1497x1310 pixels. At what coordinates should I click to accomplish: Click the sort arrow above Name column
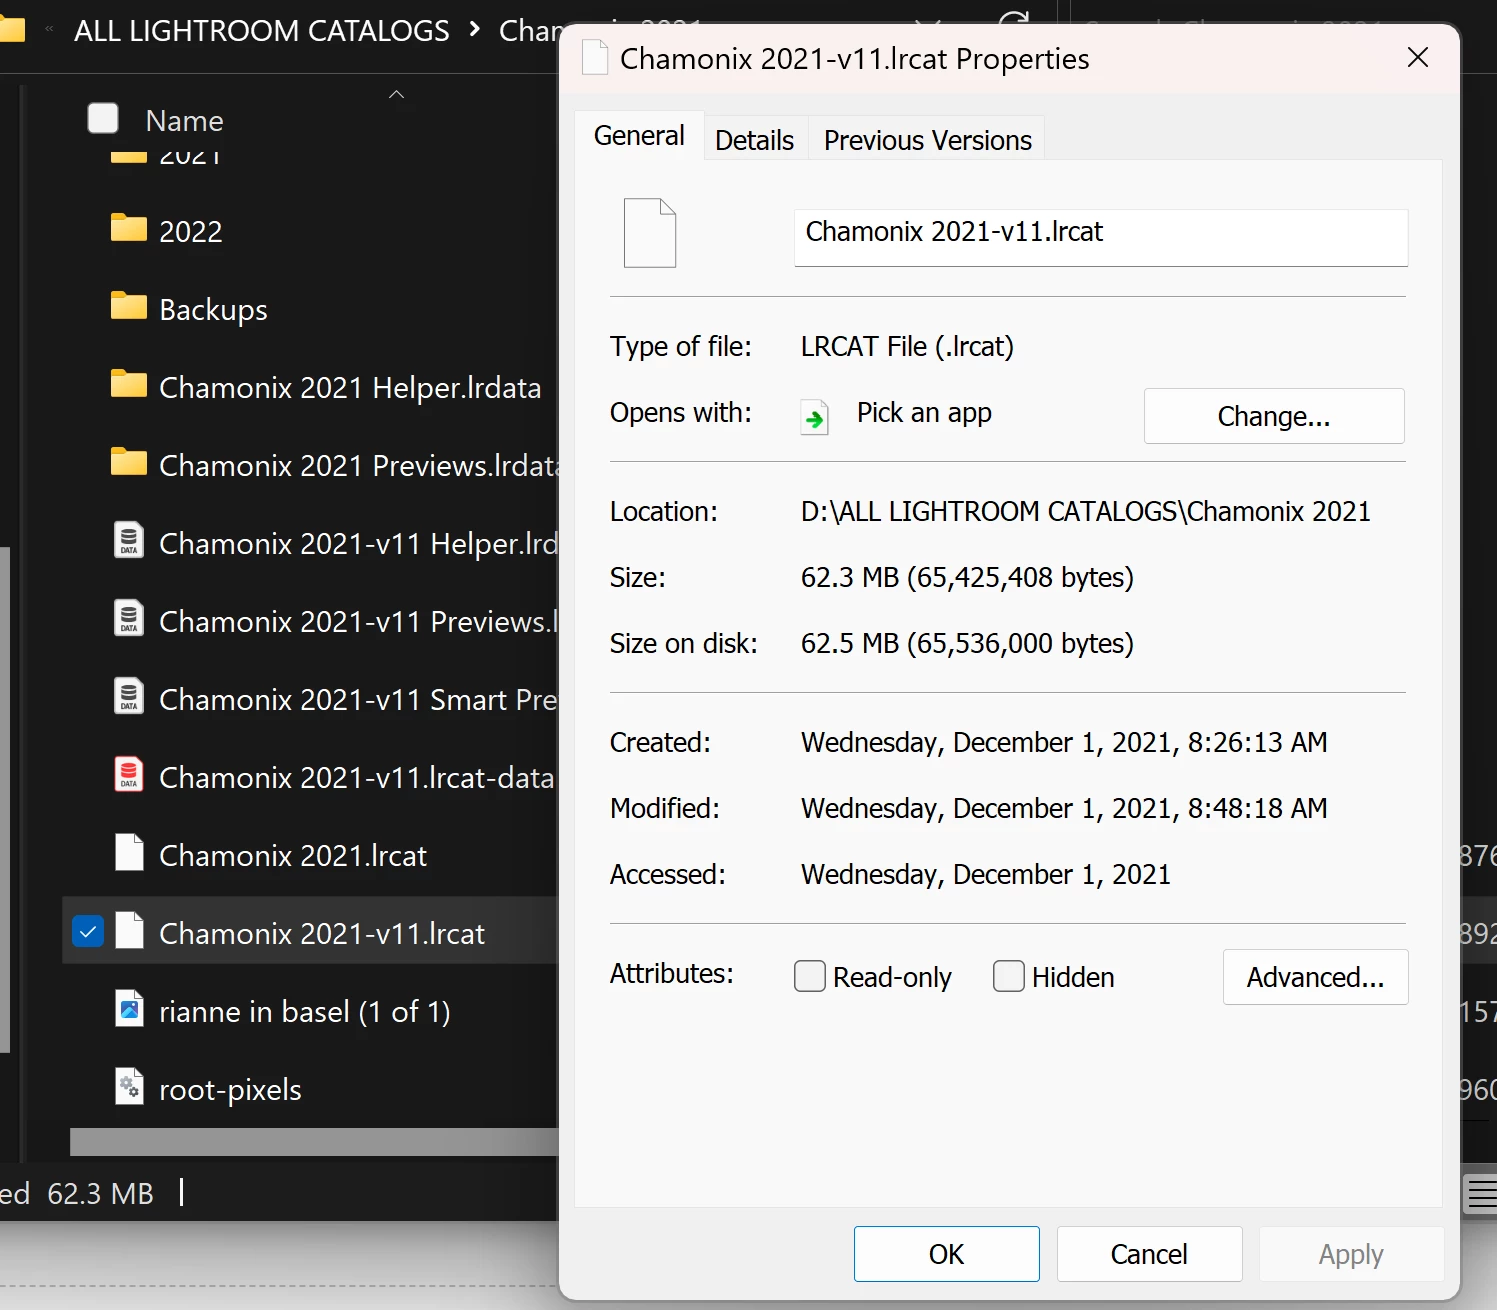tap(396, 94)
